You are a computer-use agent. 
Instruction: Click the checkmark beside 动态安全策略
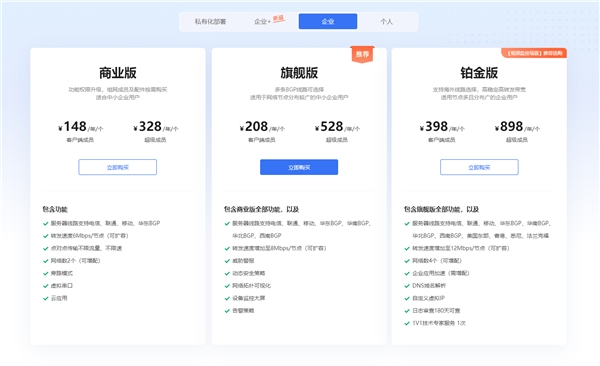(227, 273)
